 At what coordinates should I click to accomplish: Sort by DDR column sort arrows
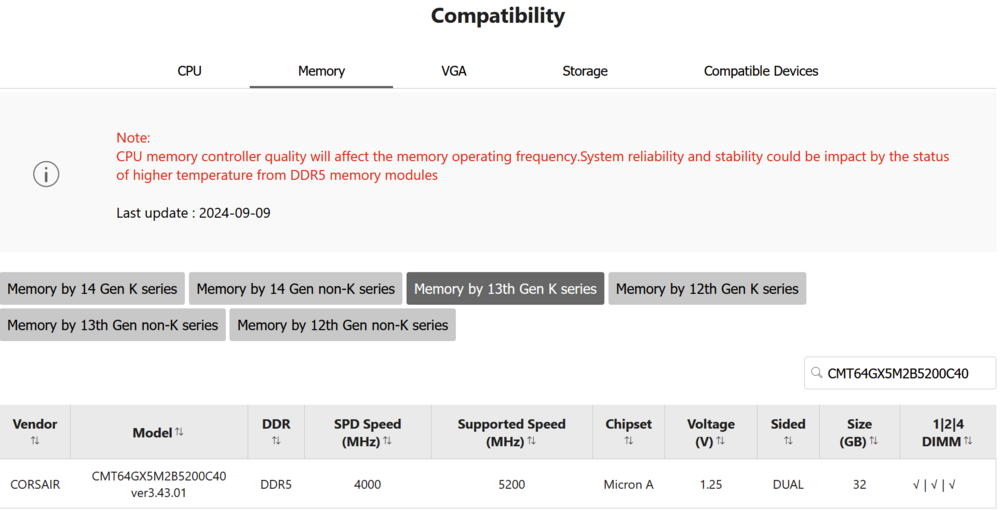pos(276,441)
